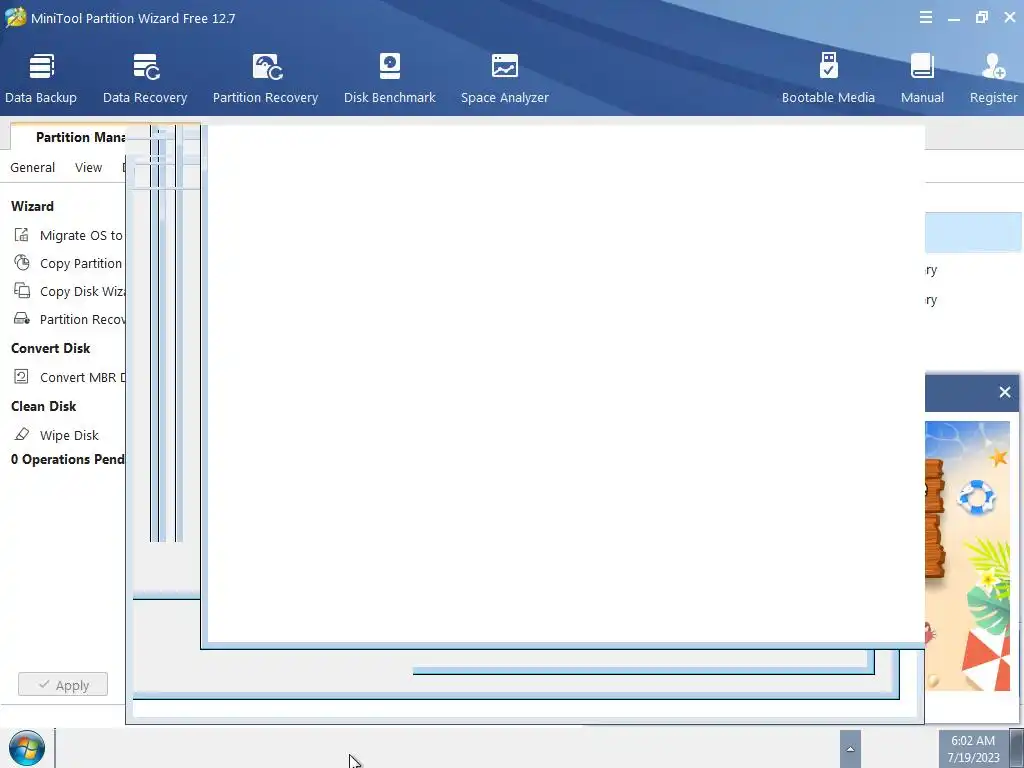Launch Data Recovery from the toolbar

145,78
